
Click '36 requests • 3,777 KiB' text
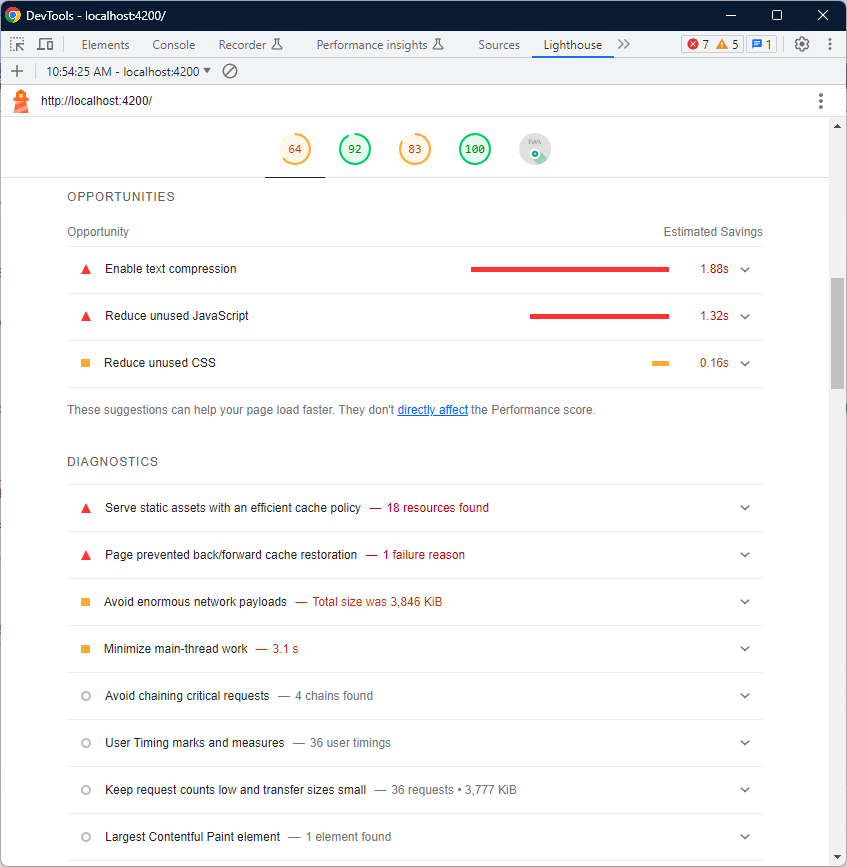point(454,790)
